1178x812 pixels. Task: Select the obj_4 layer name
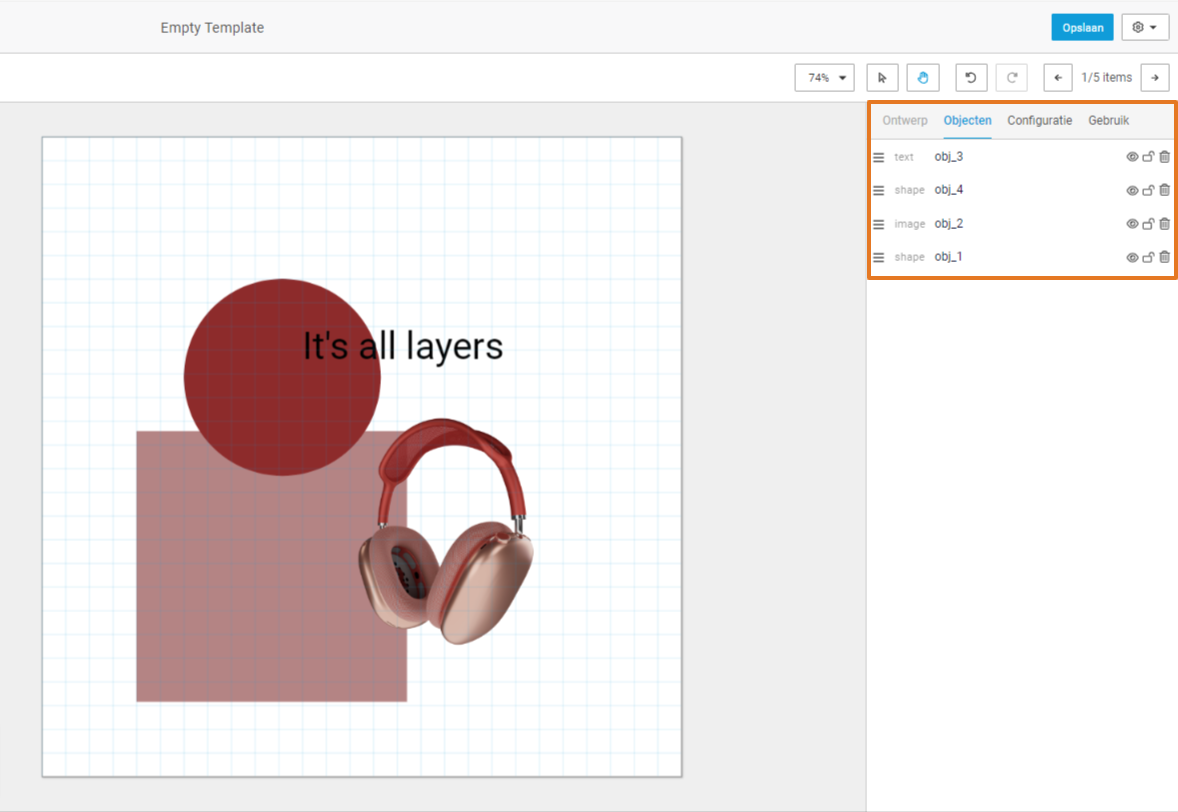pyautogui.click(x=949, y=190)
